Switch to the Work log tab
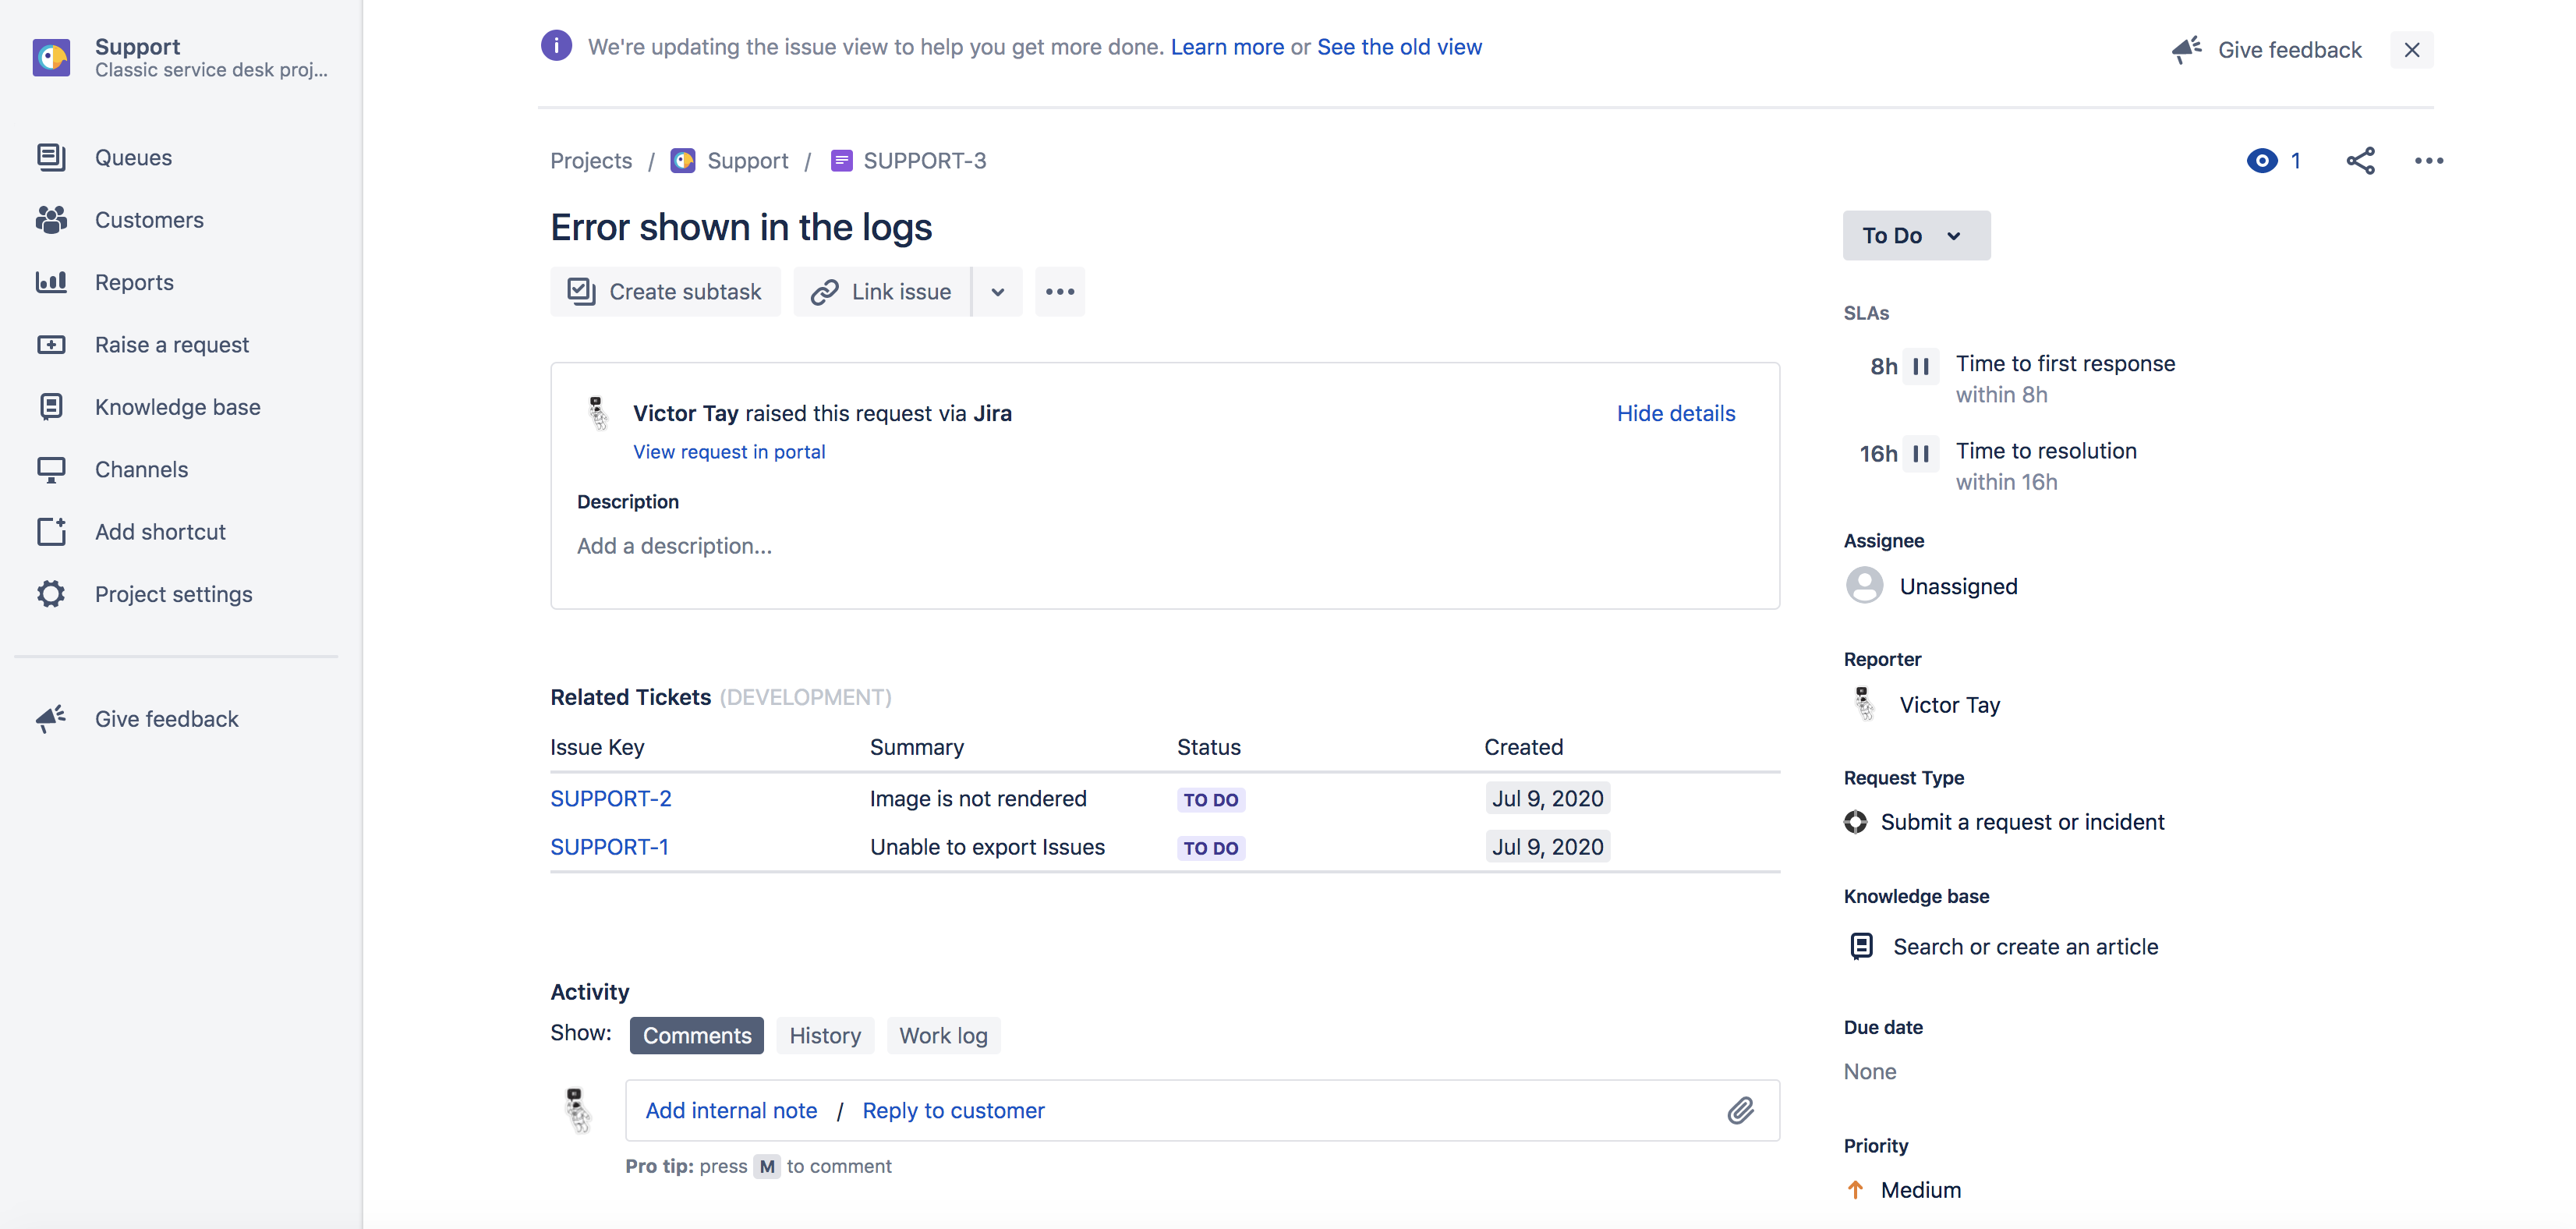Image resolution: width=2576 pixels, height=1229 pixels. point(942,1035)
